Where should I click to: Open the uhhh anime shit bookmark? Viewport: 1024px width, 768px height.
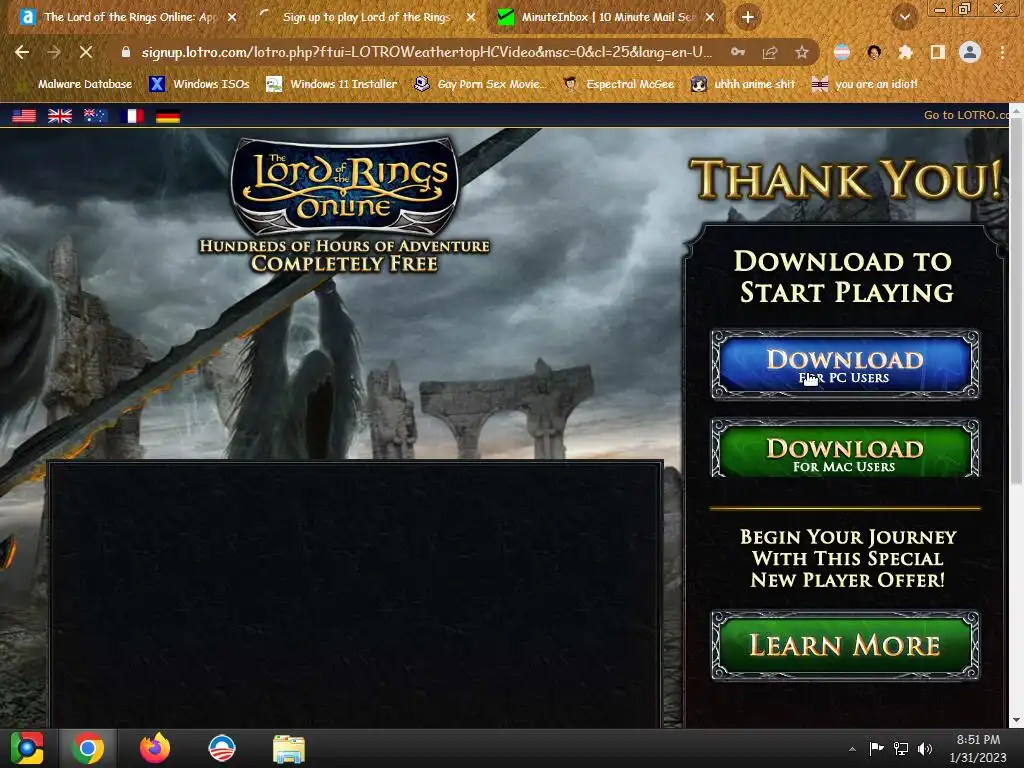pos(744,84)
